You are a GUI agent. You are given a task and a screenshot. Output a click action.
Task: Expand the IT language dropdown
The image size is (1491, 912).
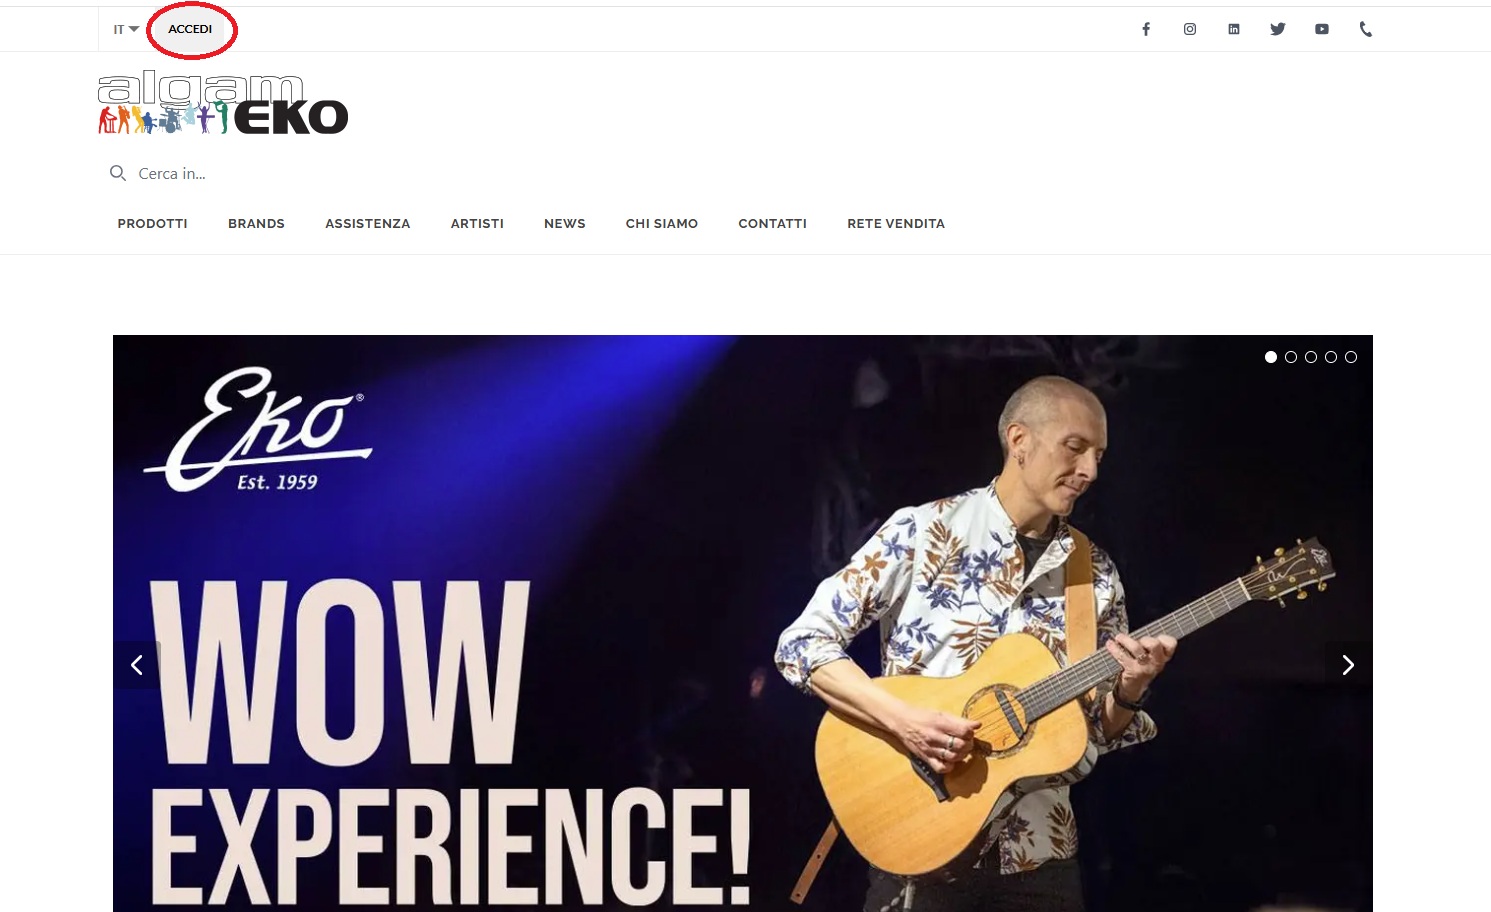point(126,29)
